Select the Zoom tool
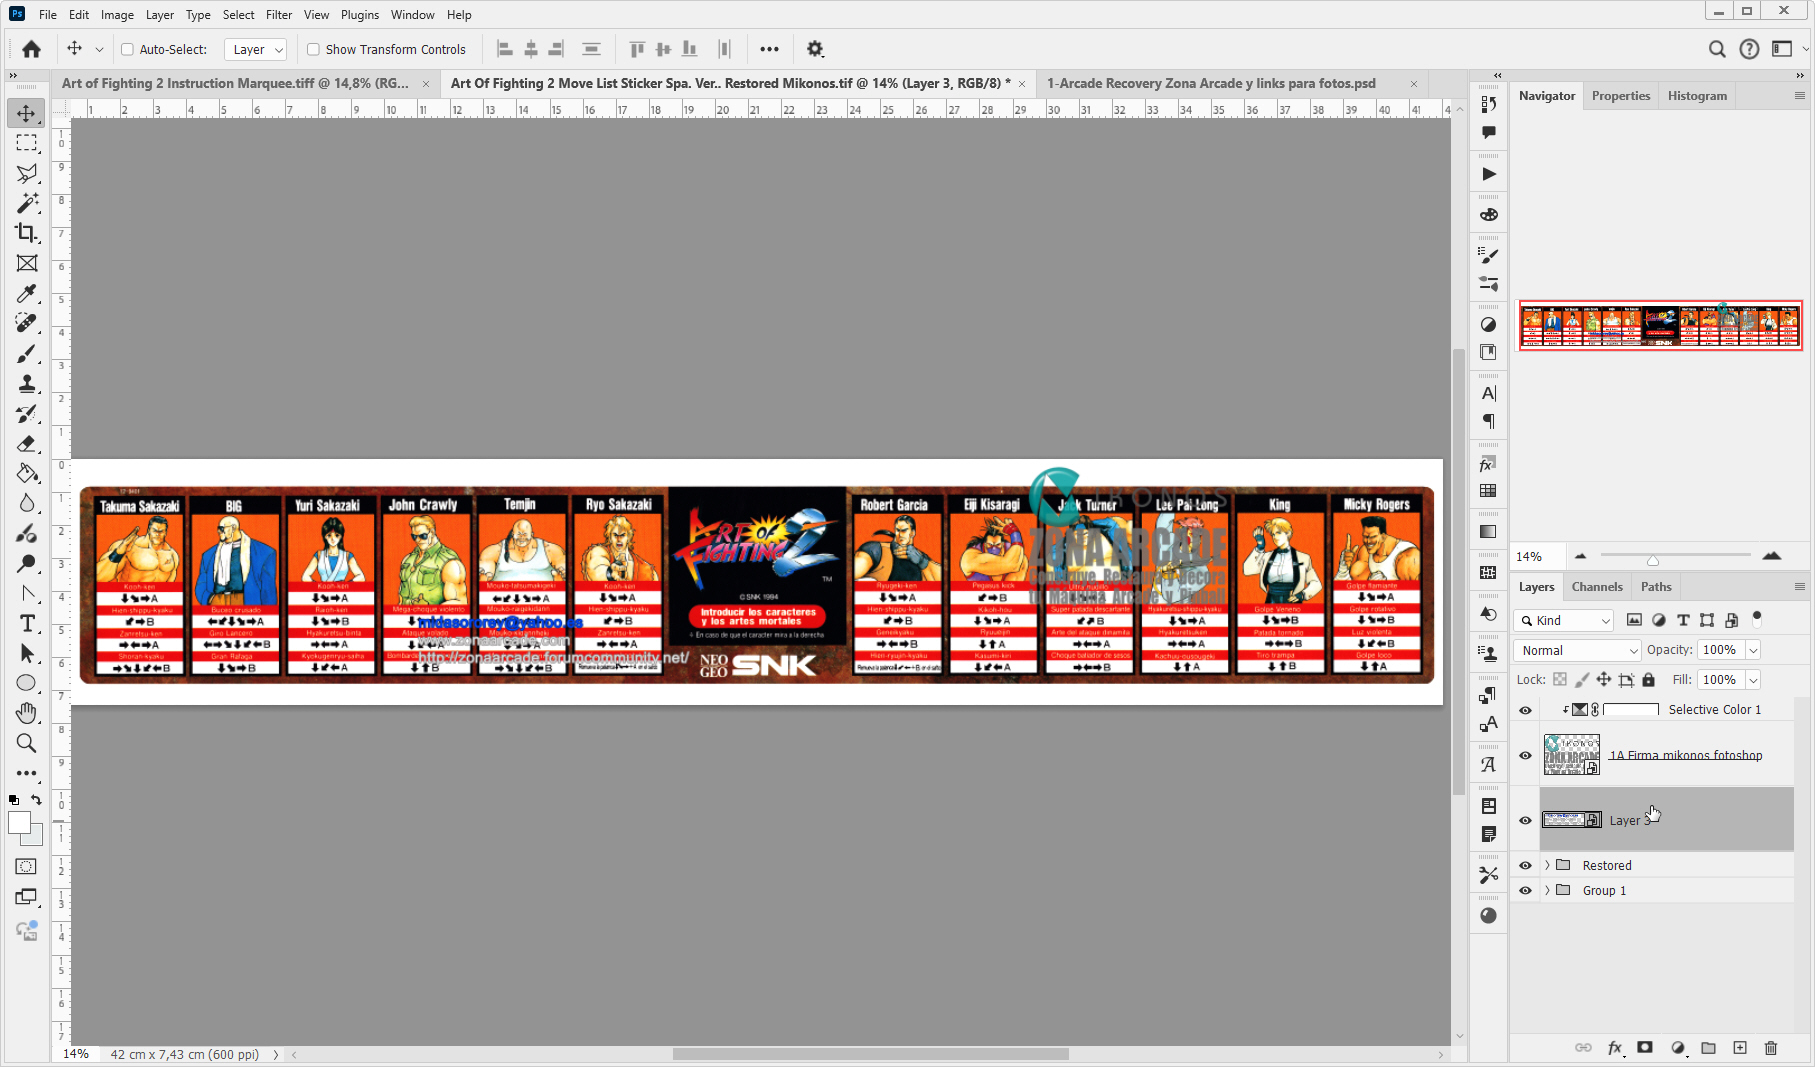This screenshot has width=1815, height=1067. point(27,743)
